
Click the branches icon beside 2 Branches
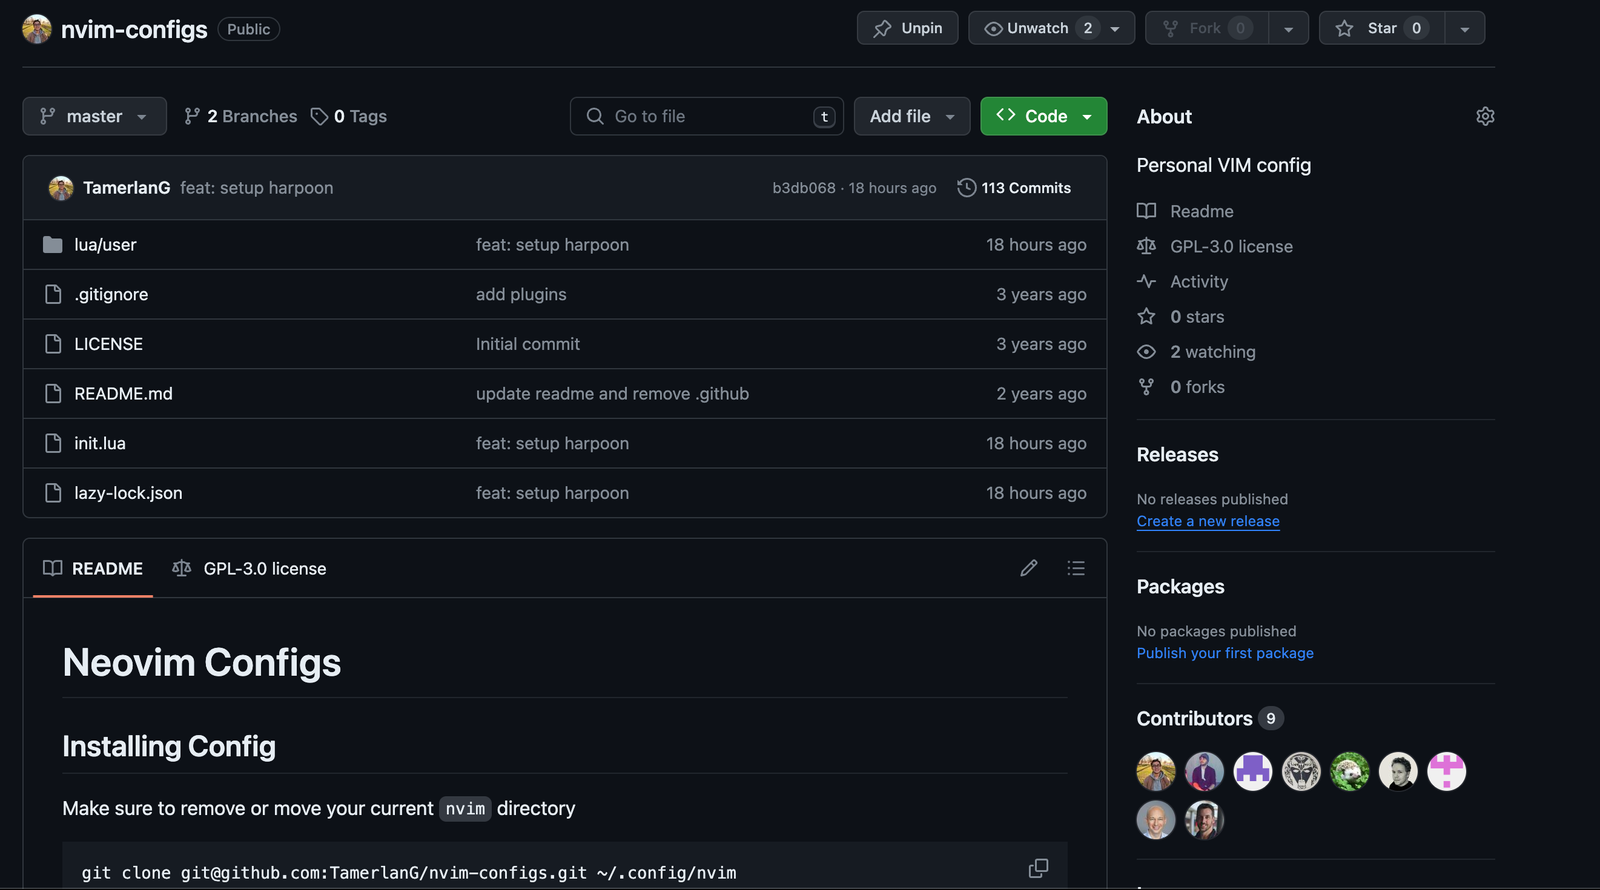(192, 117)
